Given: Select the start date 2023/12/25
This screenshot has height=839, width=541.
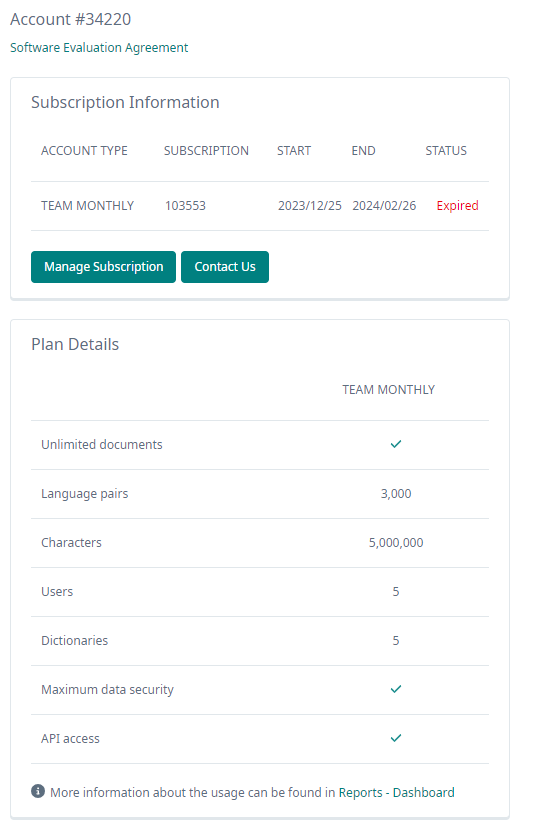Looking at the screenshot, I should click(310, 206).
